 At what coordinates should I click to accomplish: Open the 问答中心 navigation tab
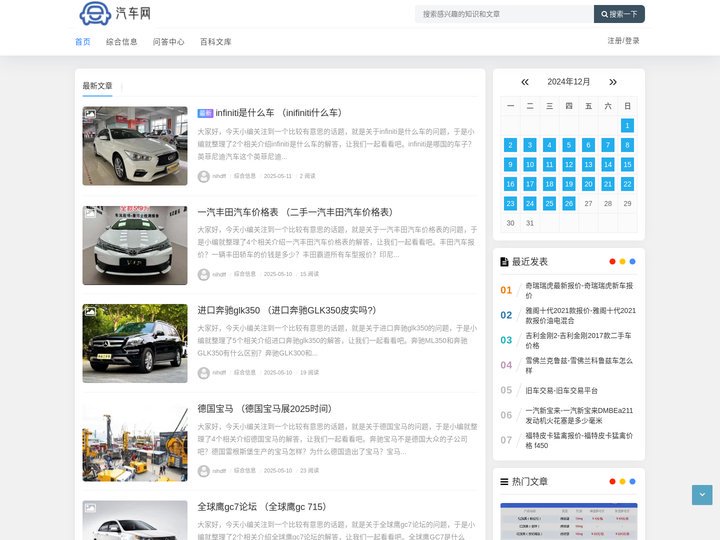coord(169,42)
